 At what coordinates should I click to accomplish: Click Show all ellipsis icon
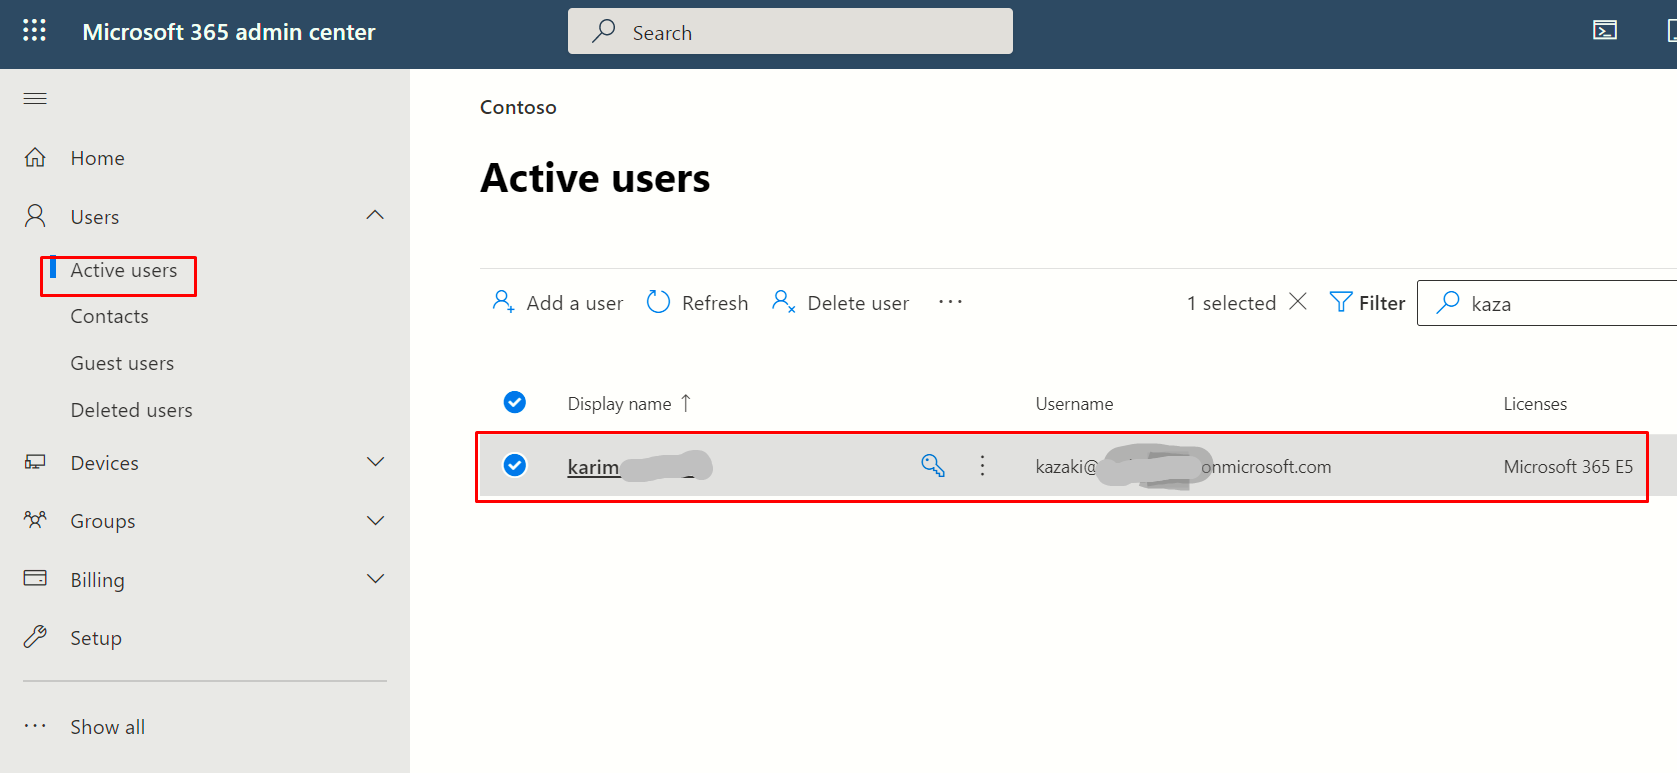pos(35,726)
